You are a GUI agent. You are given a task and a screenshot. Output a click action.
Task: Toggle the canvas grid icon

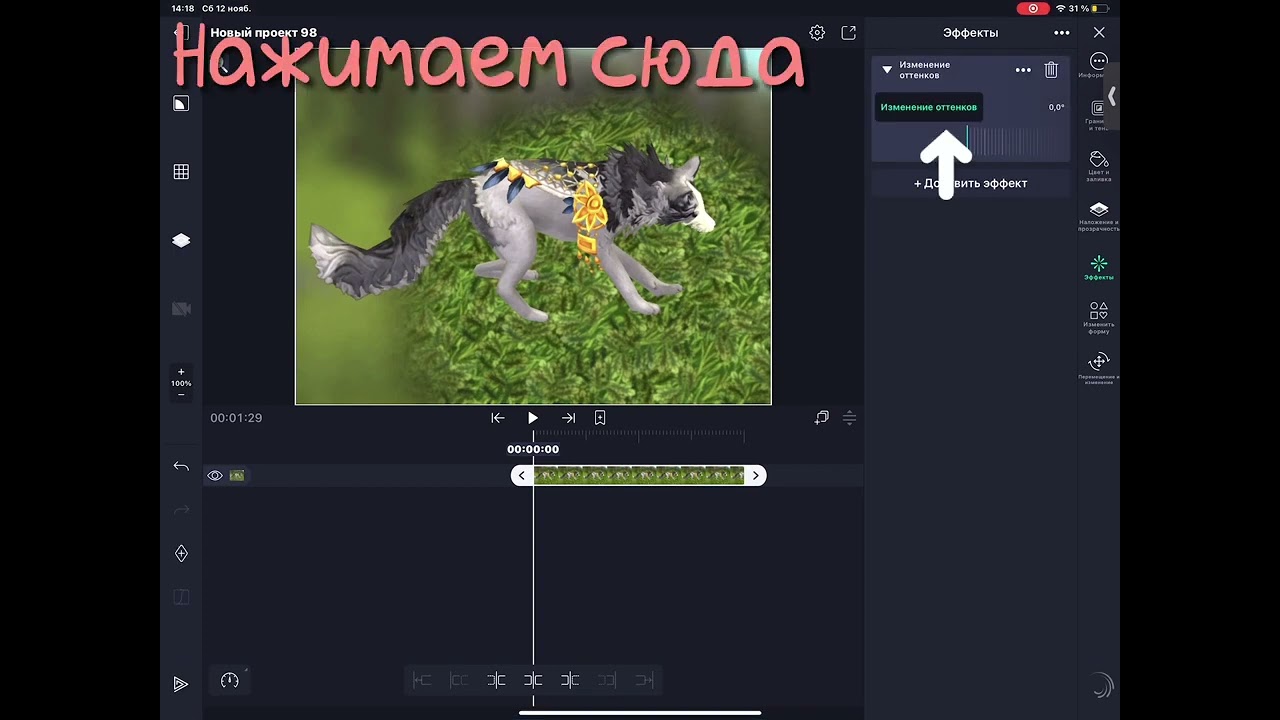point(181,172)
